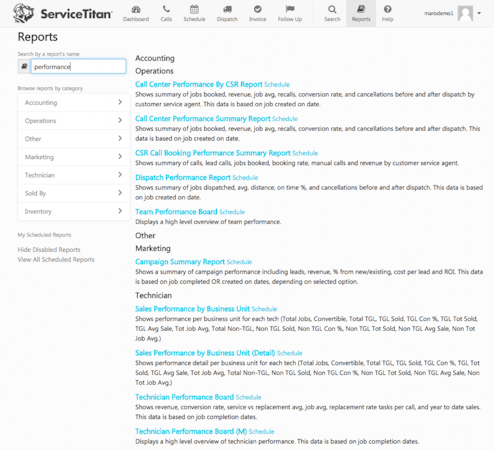Screen dimensions: 494x450
Task: Open the Help question mark icon
Action: [x=387, y=9]
